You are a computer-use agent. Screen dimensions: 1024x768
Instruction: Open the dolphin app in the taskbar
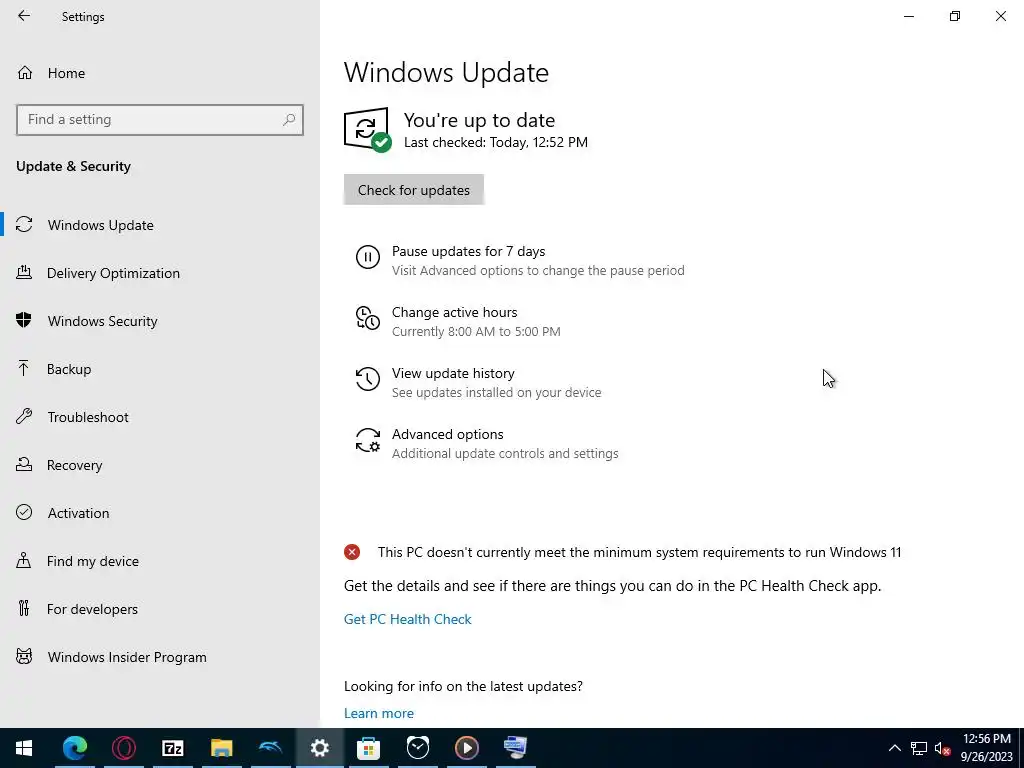[x=270, y=748]
